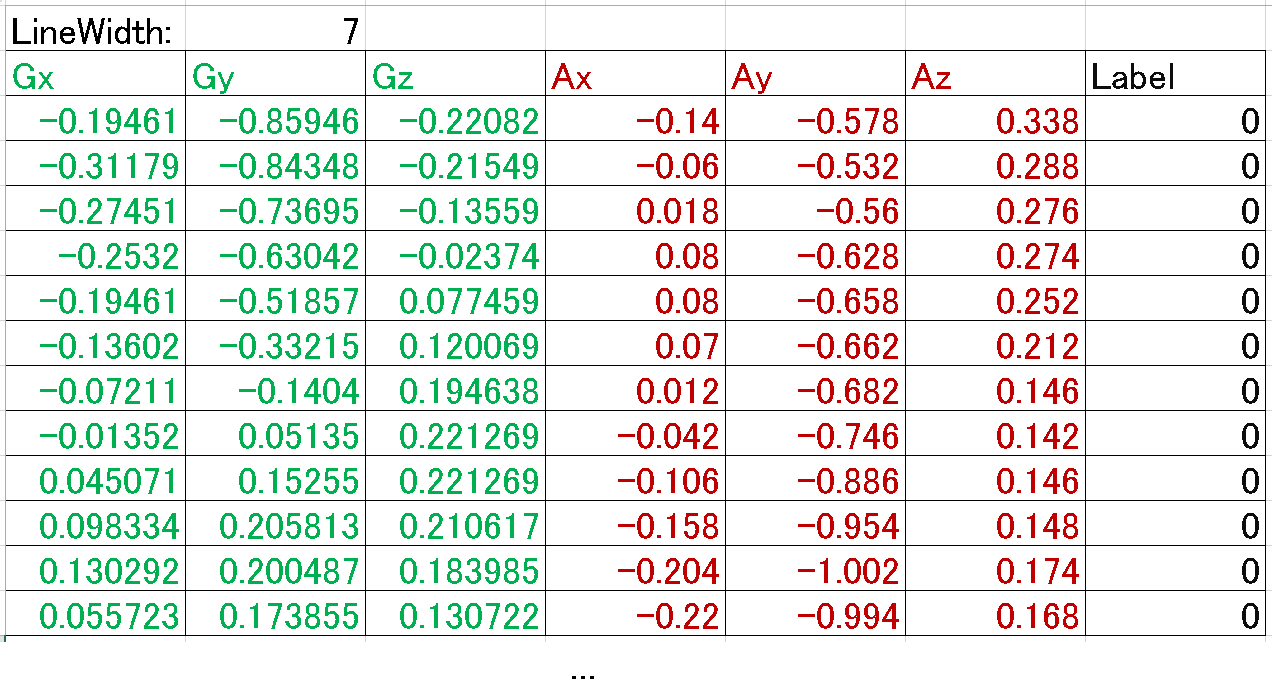Image resolution: width=1272 pixels, height=696 pixels.
Task: Select the Label column header cell
Action: [x=1175, y=77]
